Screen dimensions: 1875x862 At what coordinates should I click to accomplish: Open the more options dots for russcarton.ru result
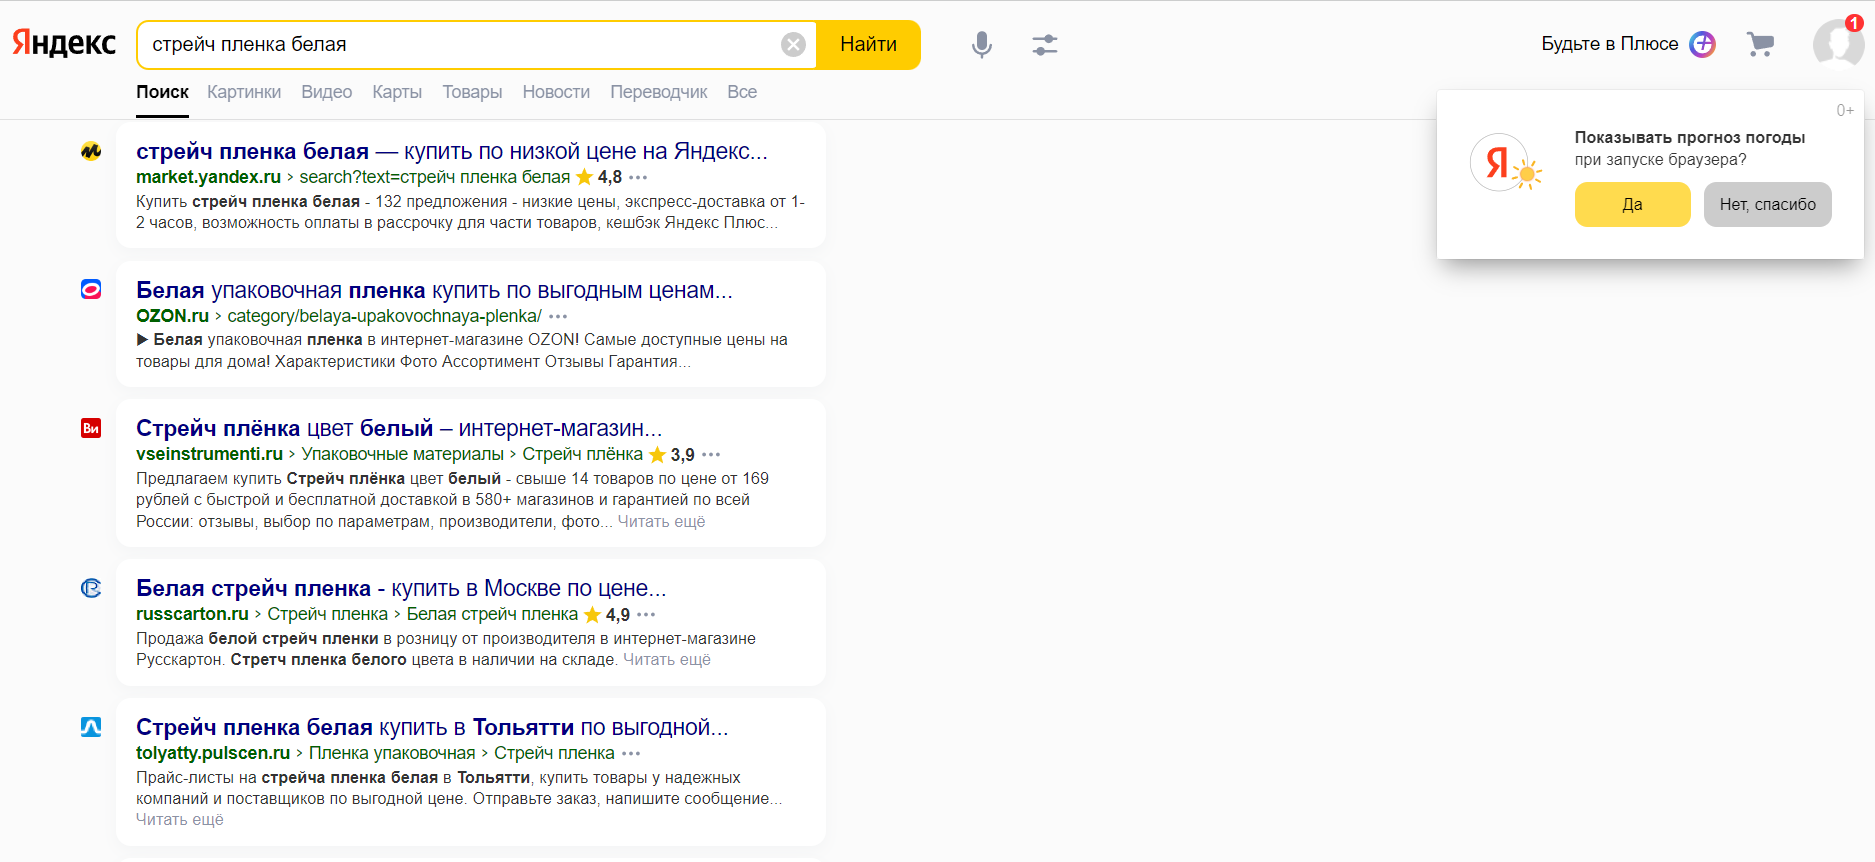coord(646,615)
